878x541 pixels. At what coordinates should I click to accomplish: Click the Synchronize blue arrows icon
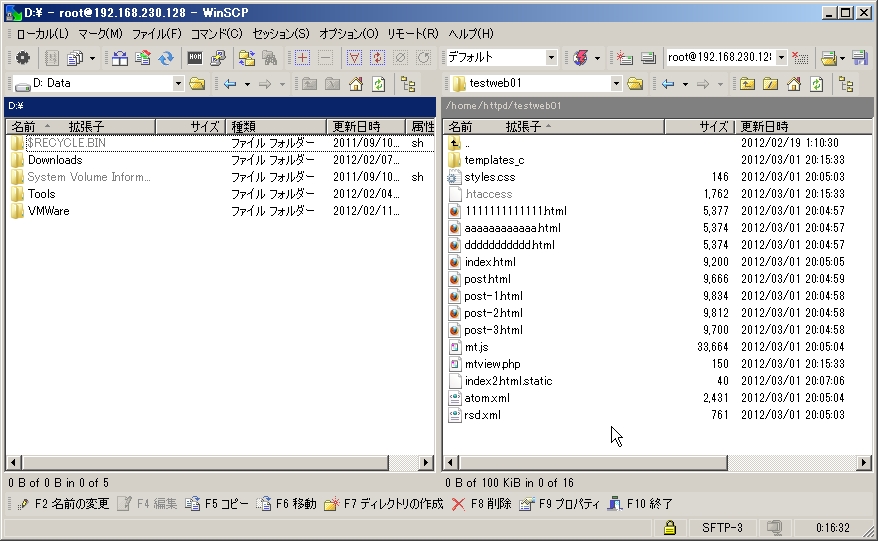coord(166,58)
